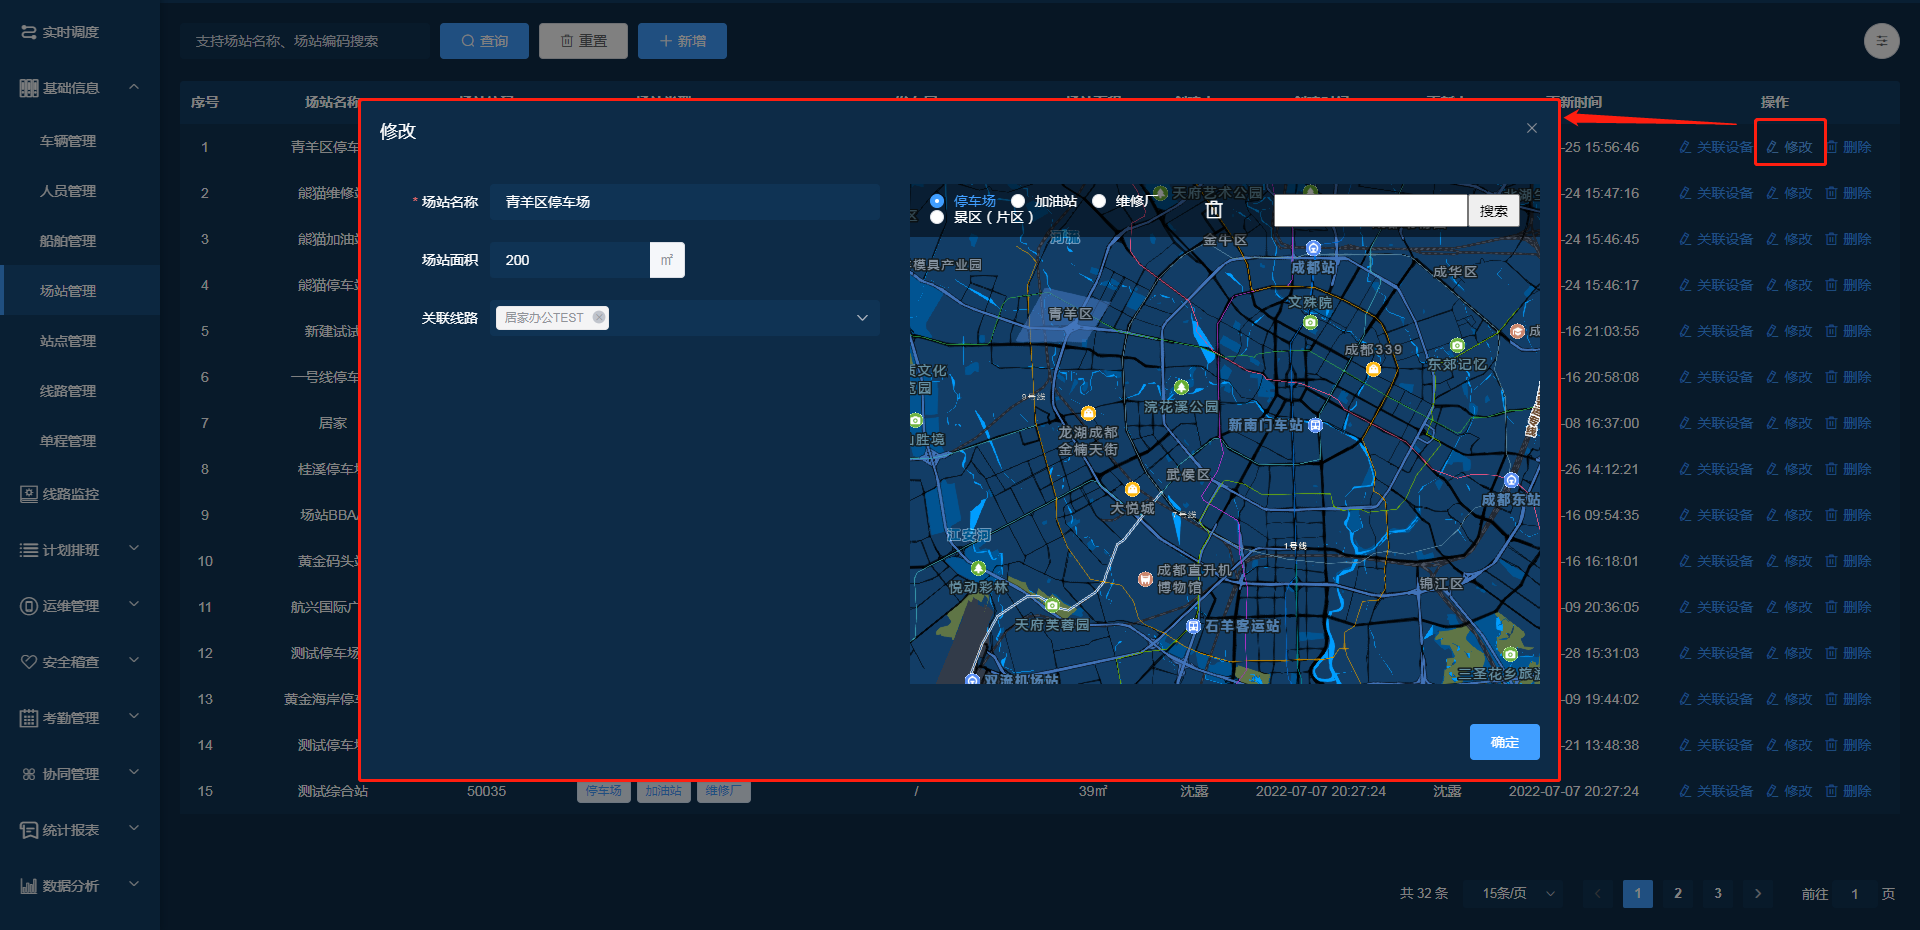
Task: Remove the 居家办公TEST tag from 关联线路
Action: coord(598,318)
